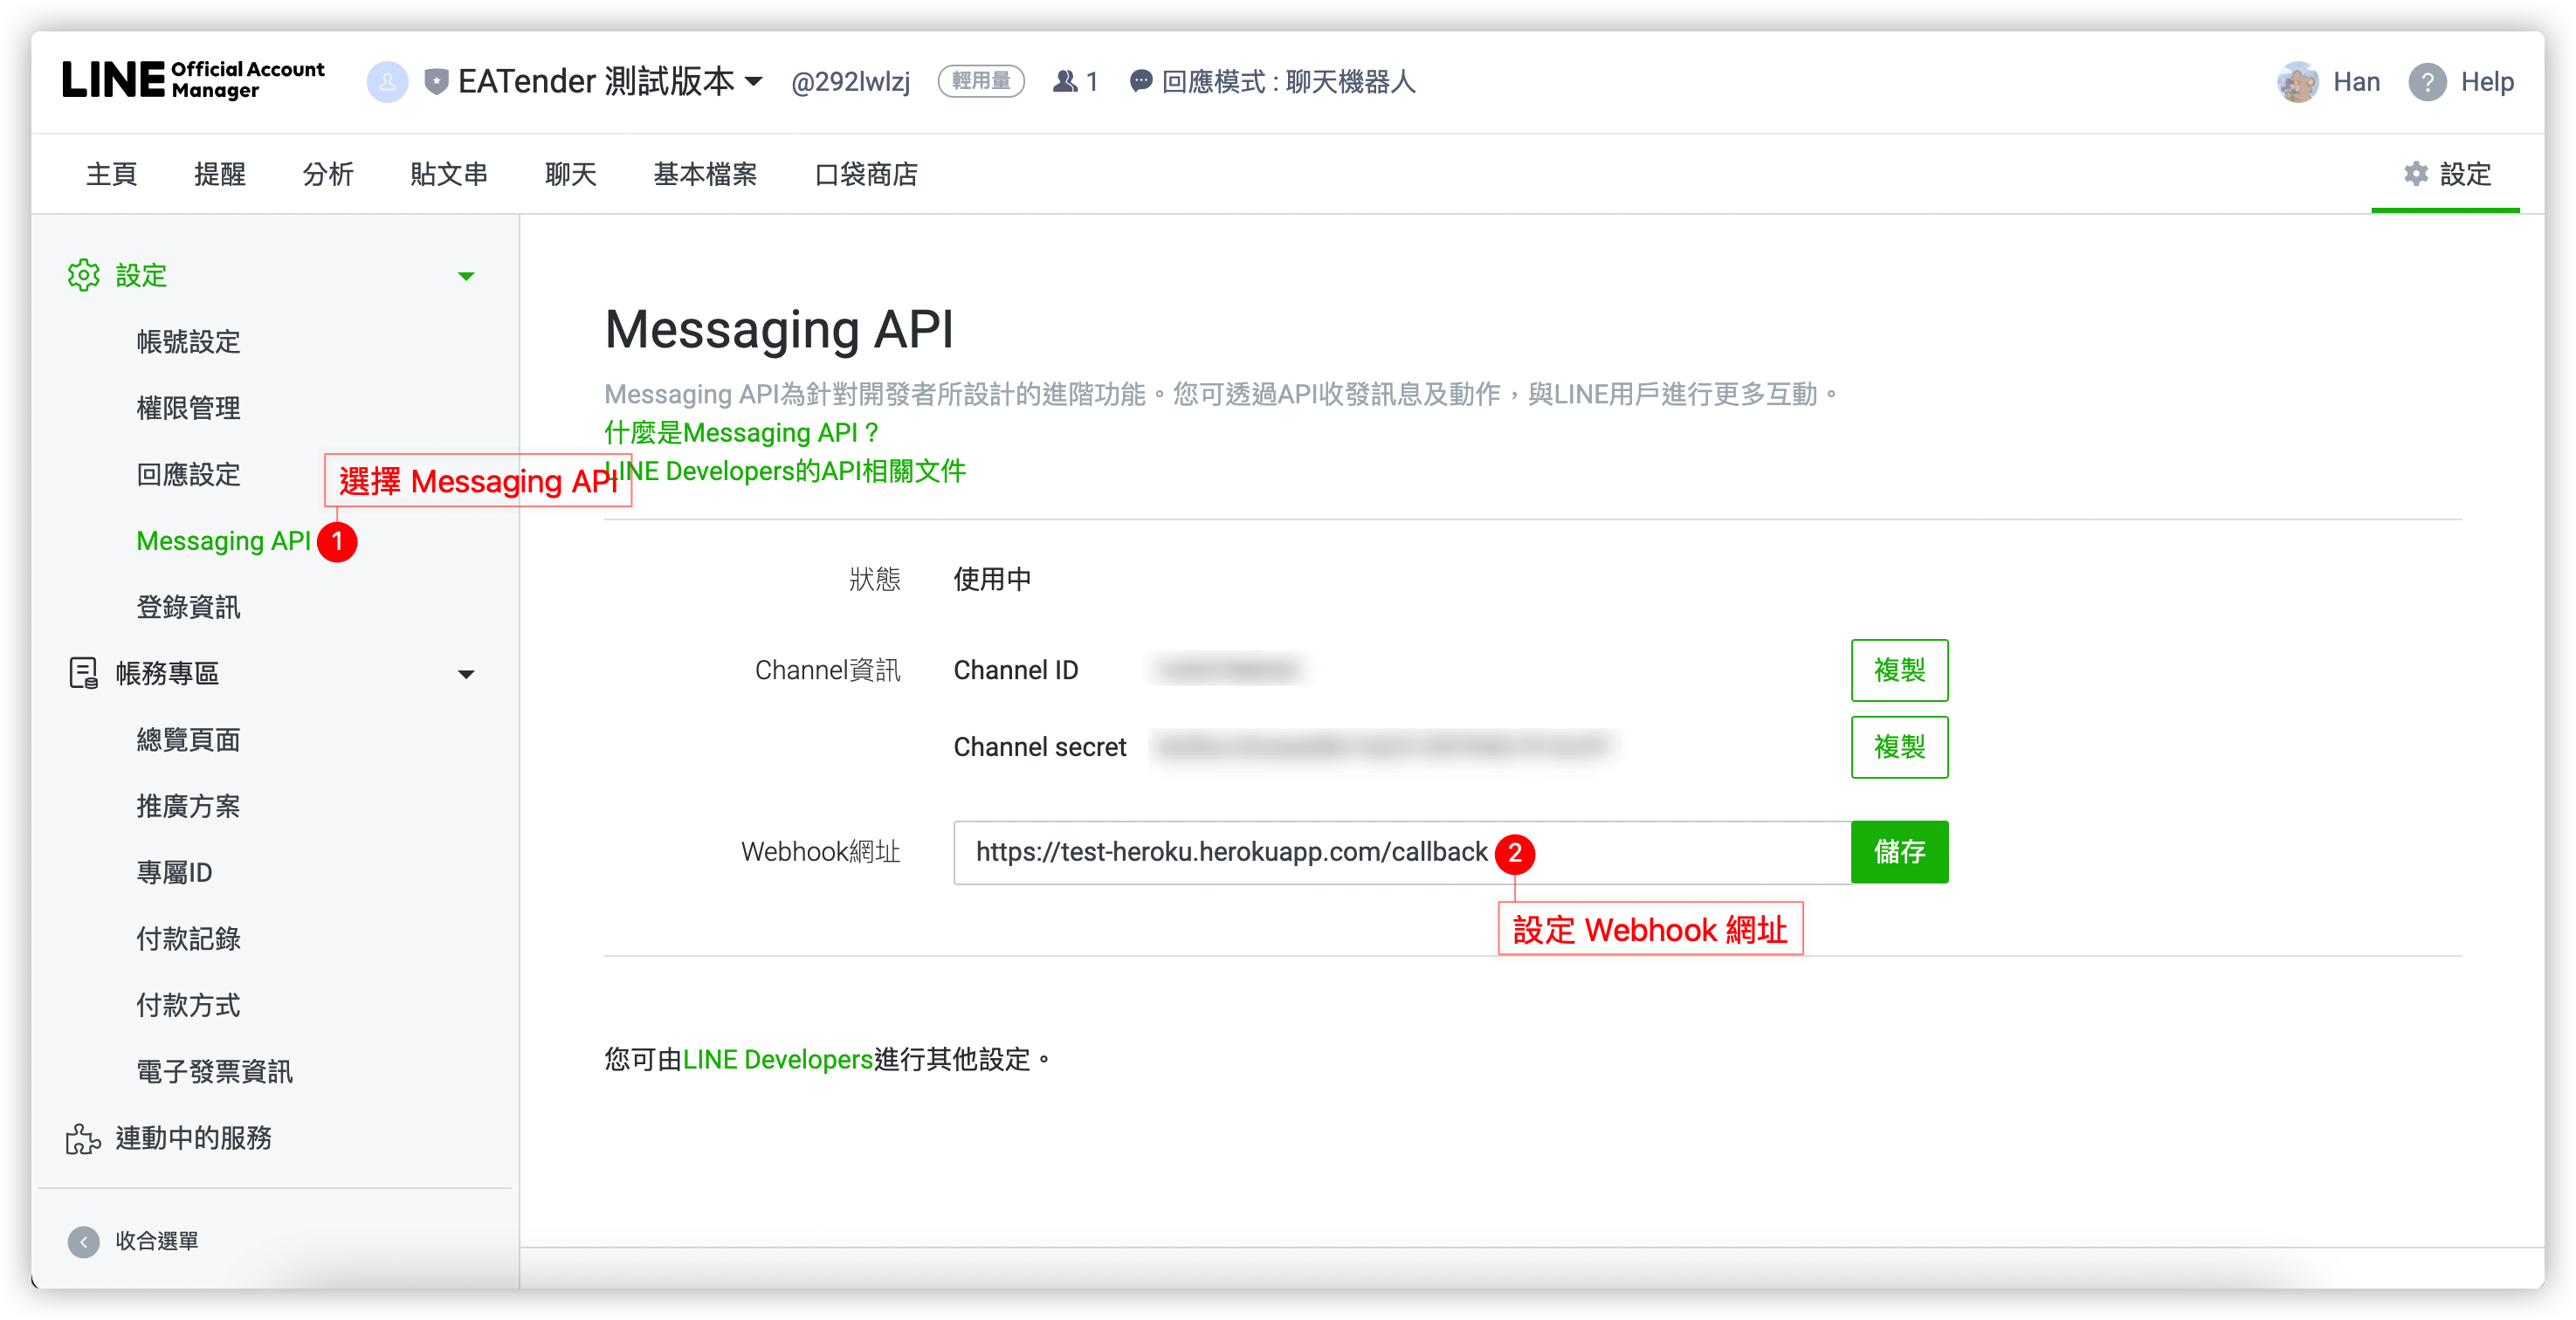The height and width of the screenshot is (1320, 2576).
Task: Click Han's user profile avatar
Action: pyautogui.click(x=2297, y=82)
